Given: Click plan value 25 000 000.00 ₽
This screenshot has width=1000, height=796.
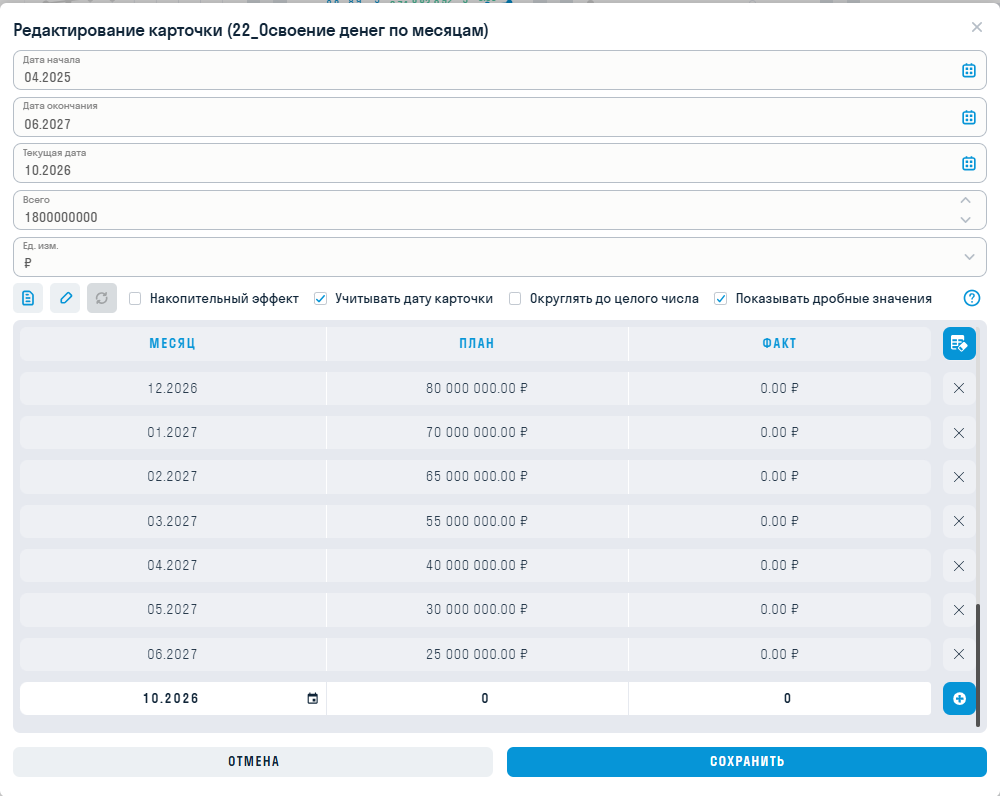Looking at the screenshot, I should pos(477,654).
